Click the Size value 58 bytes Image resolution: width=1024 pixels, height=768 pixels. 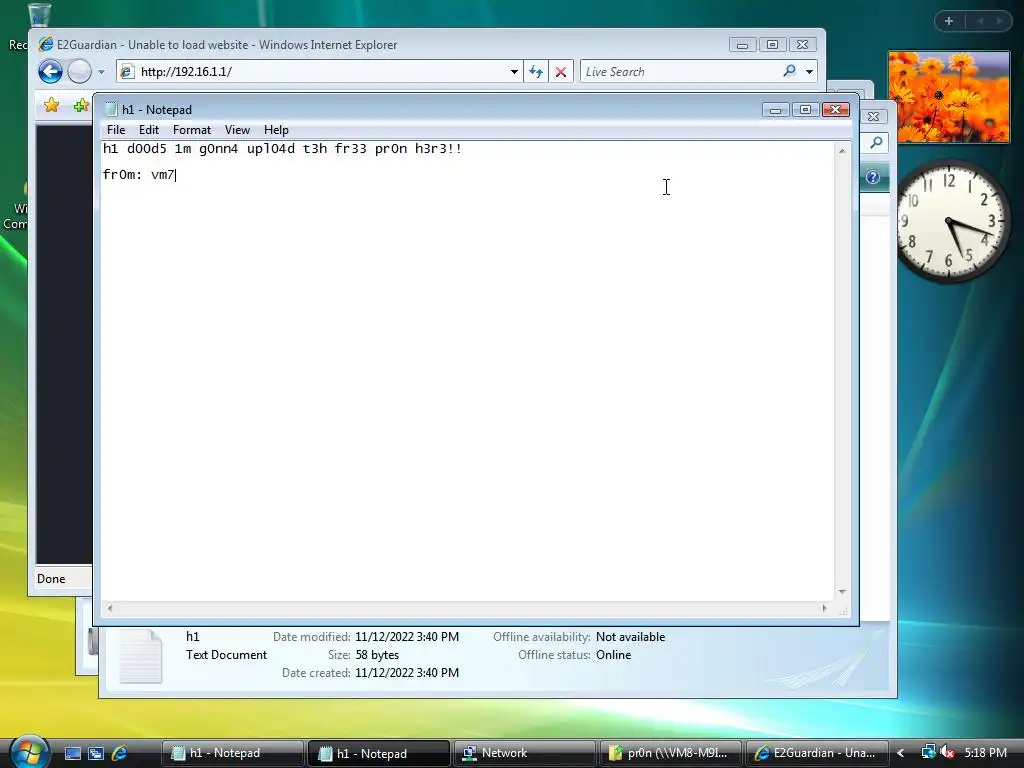coord(377,655)
